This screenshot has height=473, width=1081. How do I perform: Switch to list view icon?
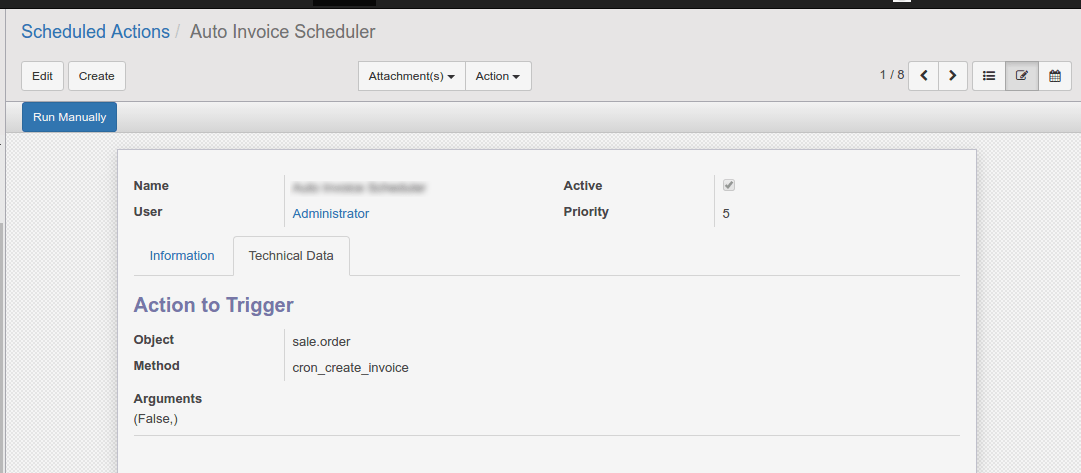[x=989, y=76]
